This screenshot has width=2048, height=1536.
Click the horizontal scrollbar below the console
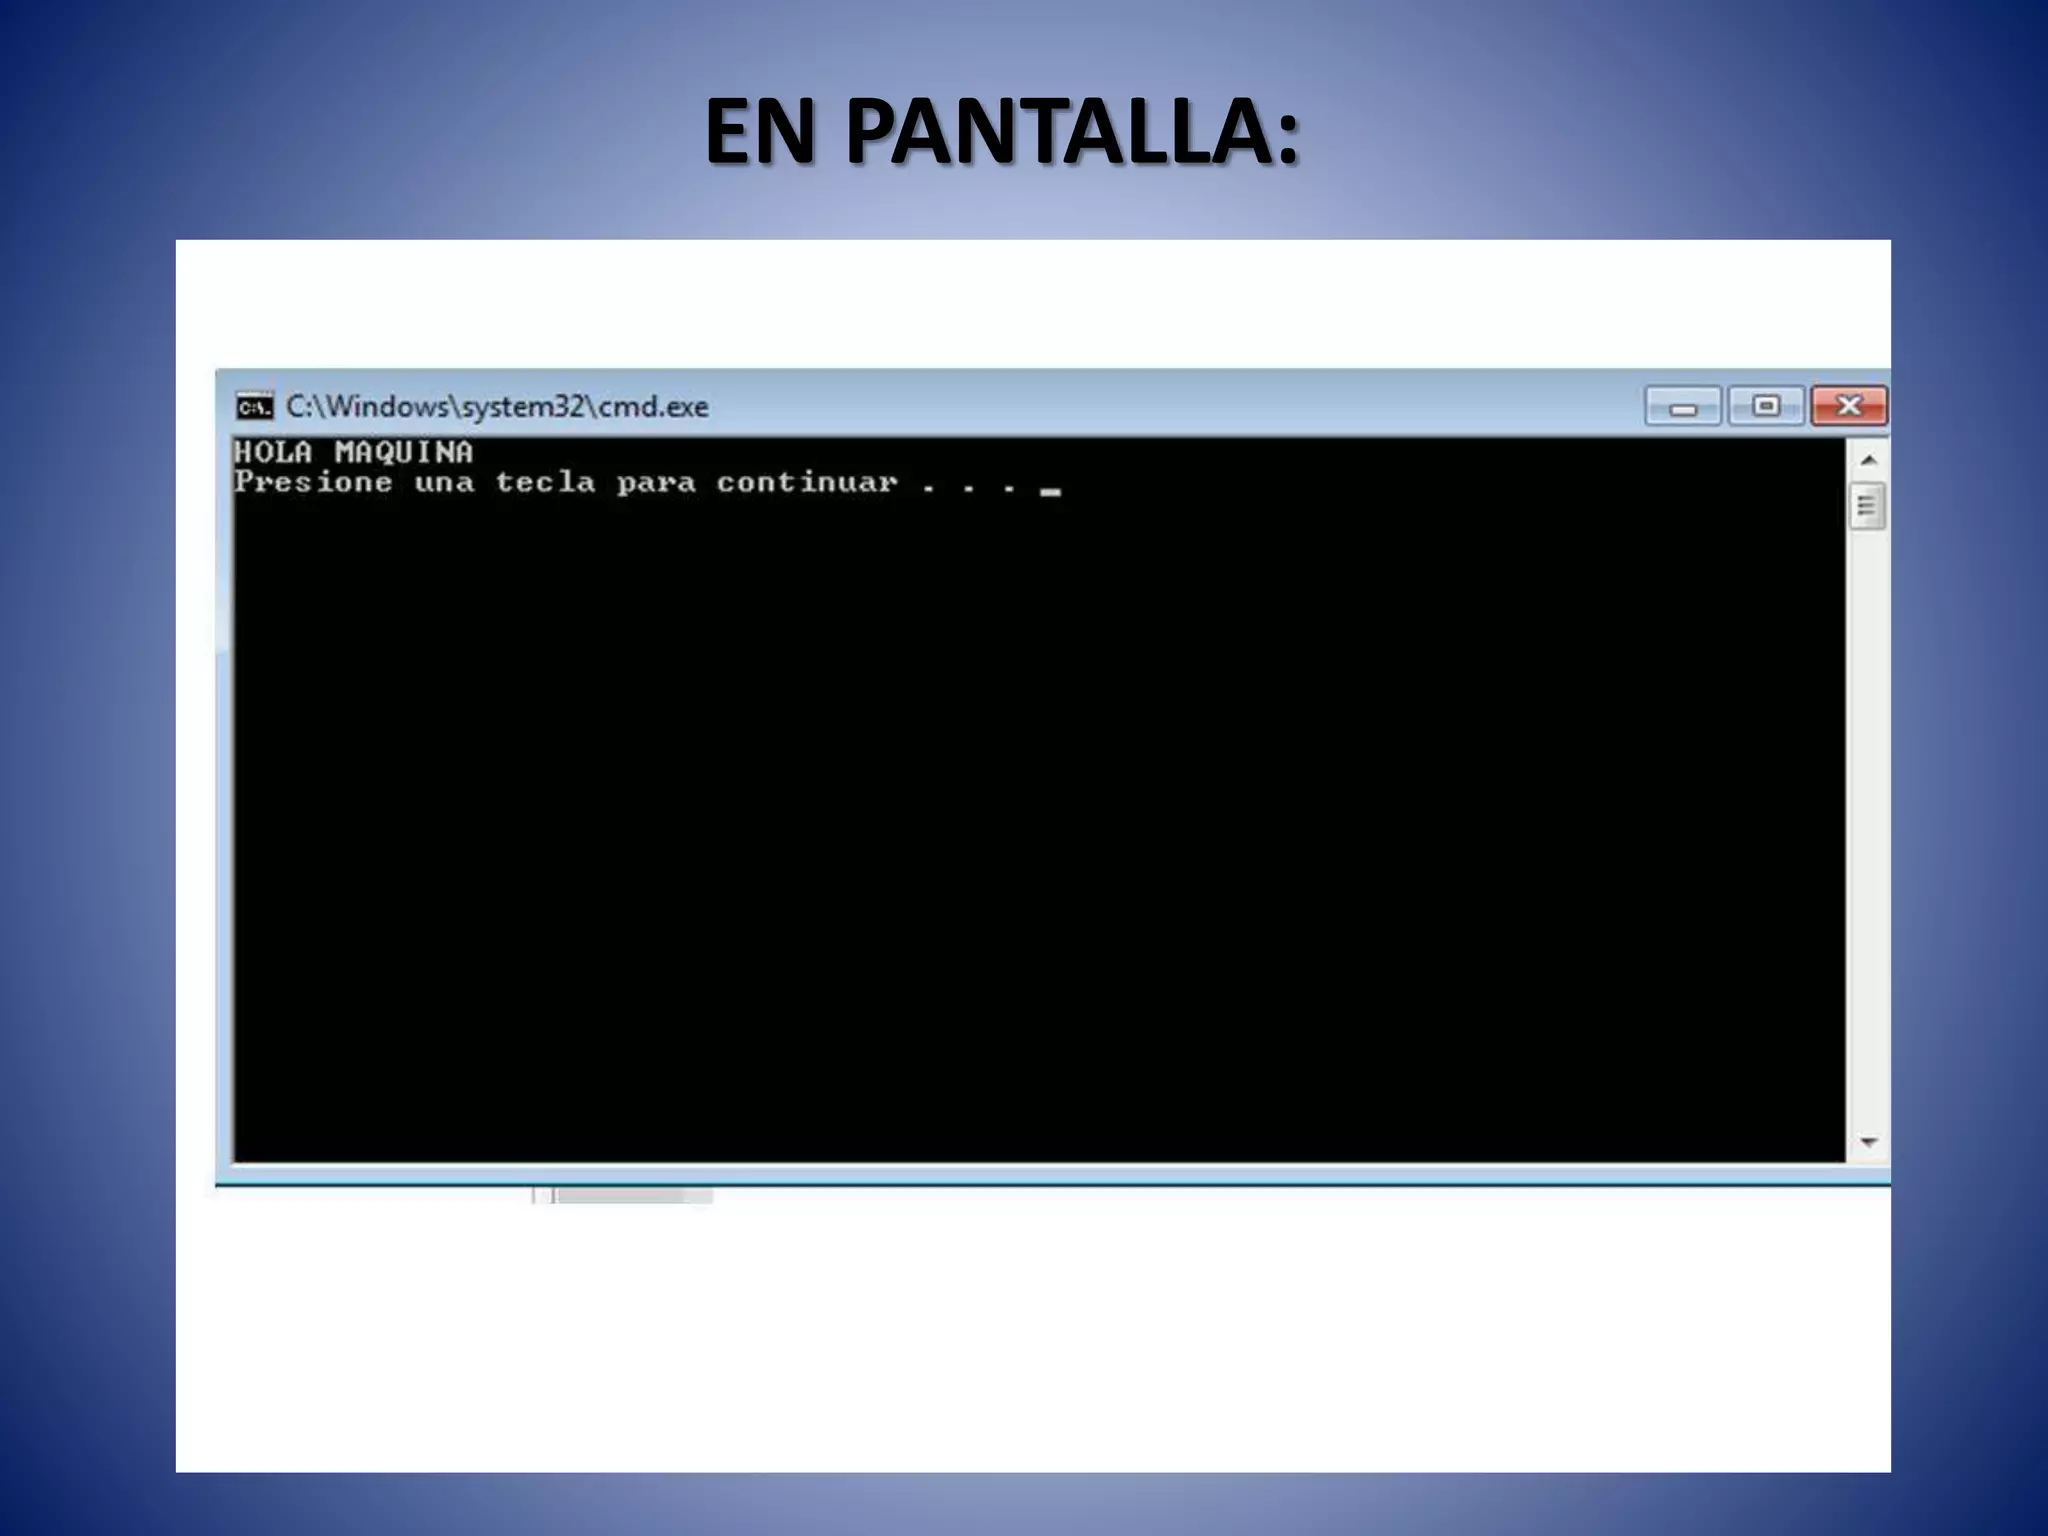click(623, 1196)
